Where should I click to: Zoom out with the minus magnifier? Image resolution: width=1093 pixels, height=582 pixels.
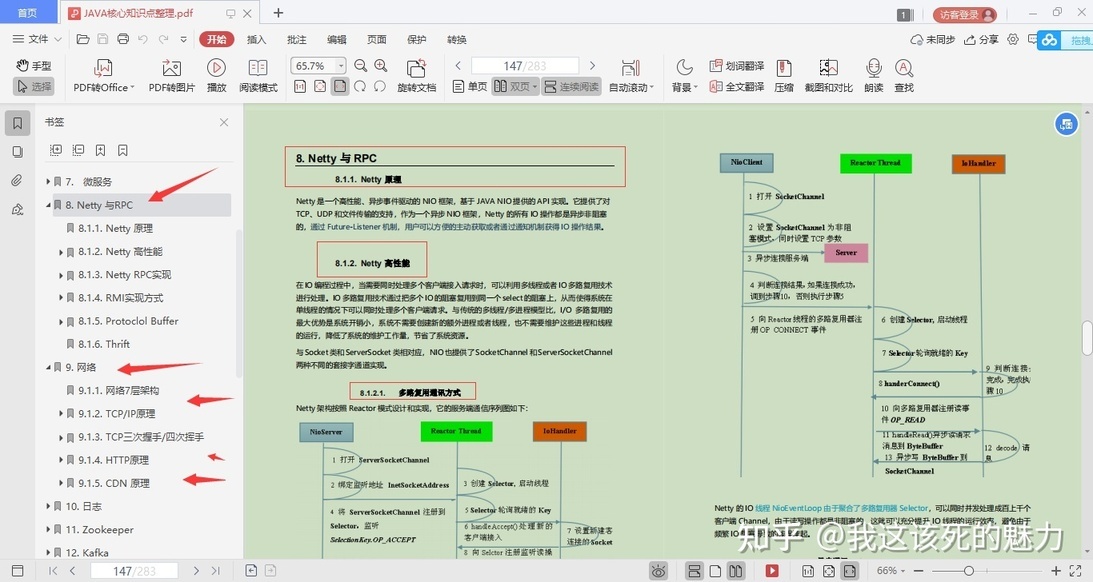click(x=360, y=66)
